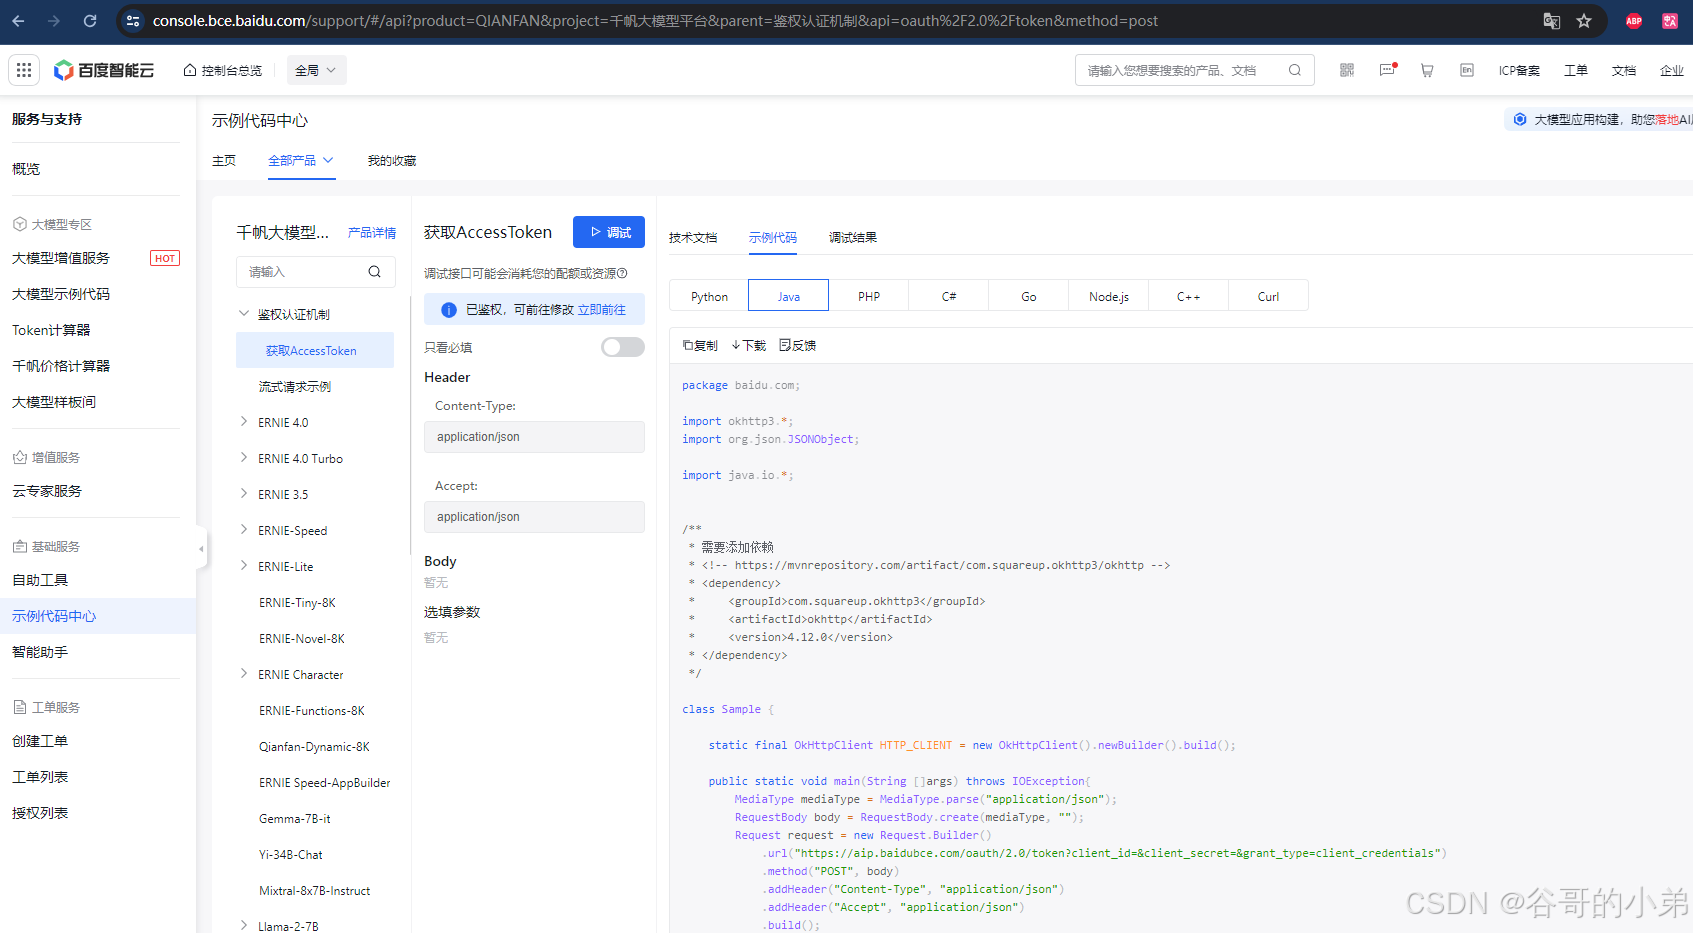This screenshot has width=1693, height=933.
Task: Open the product details link
Action: [372, 232]
